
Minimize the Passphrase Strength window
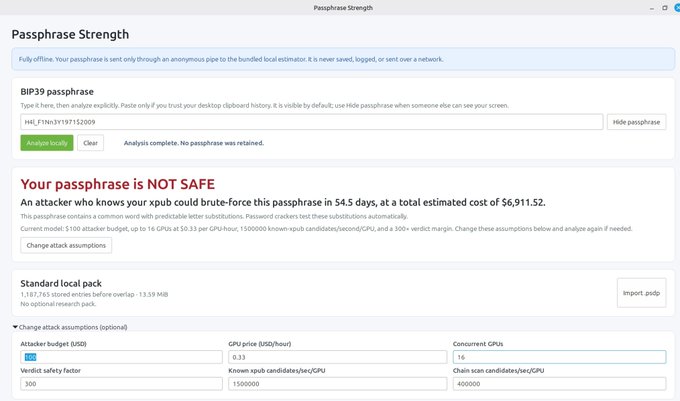651,8
